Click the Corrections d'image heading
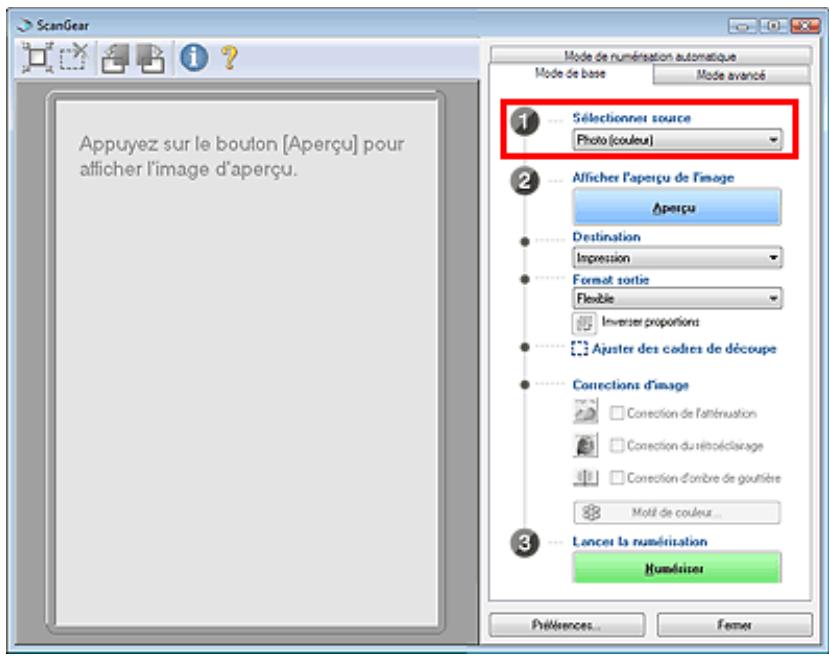829x656 pixels. click(x=630, y=385)
